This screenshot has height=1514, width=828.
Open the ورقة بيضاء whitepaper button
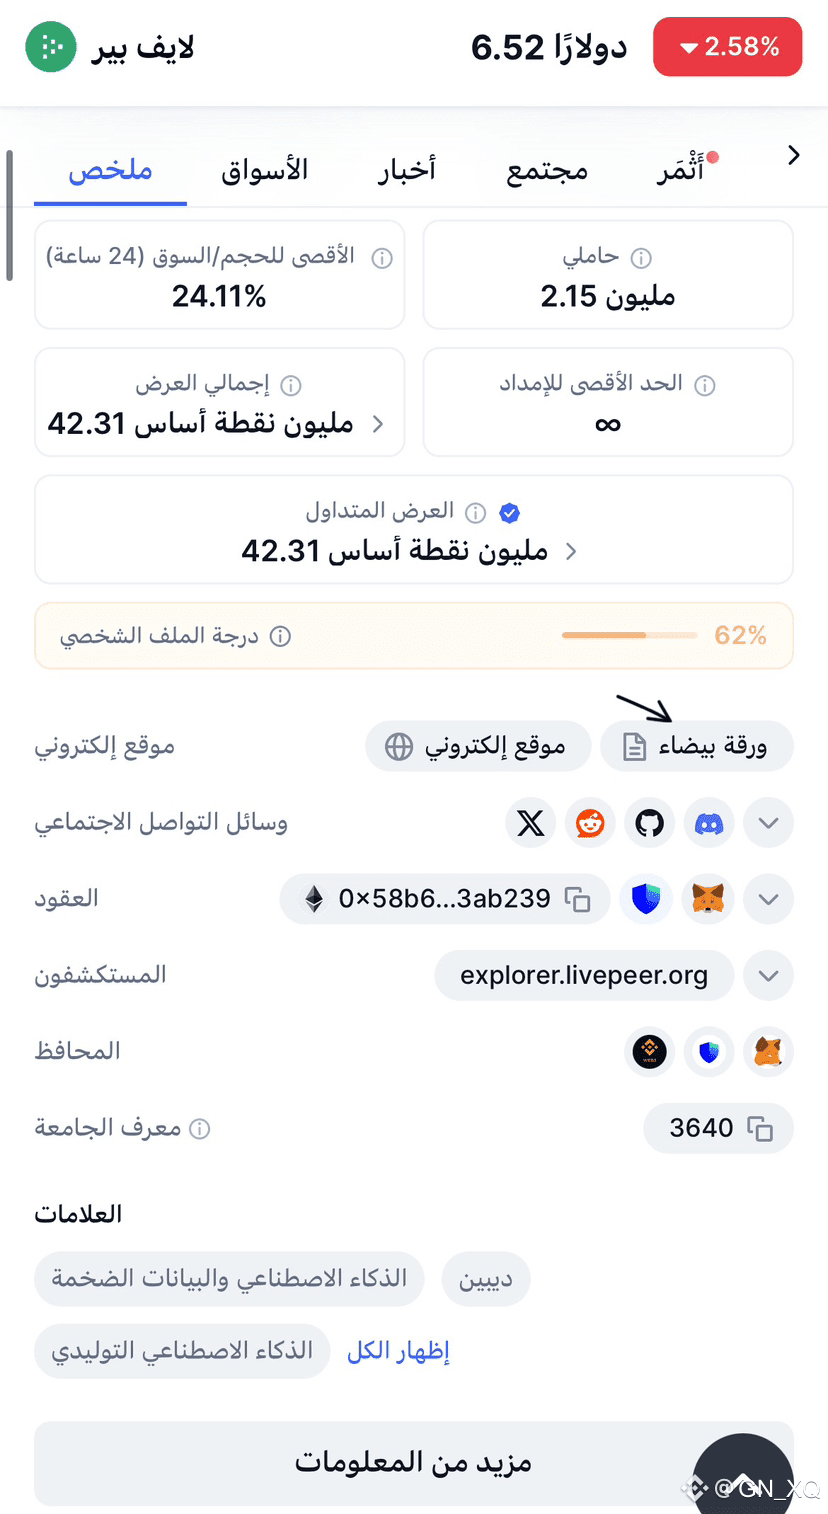697,746
